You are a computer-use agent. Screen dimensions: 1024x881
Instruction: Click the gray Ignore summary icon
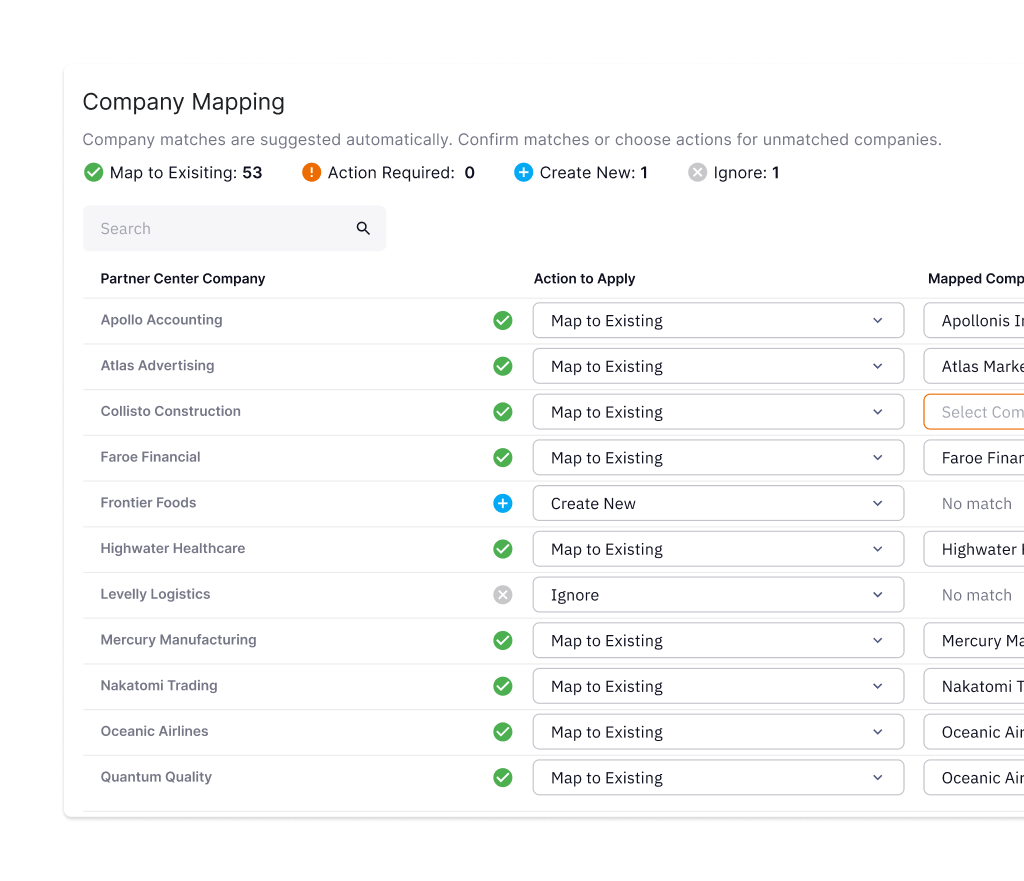click(x=697, y=172)
